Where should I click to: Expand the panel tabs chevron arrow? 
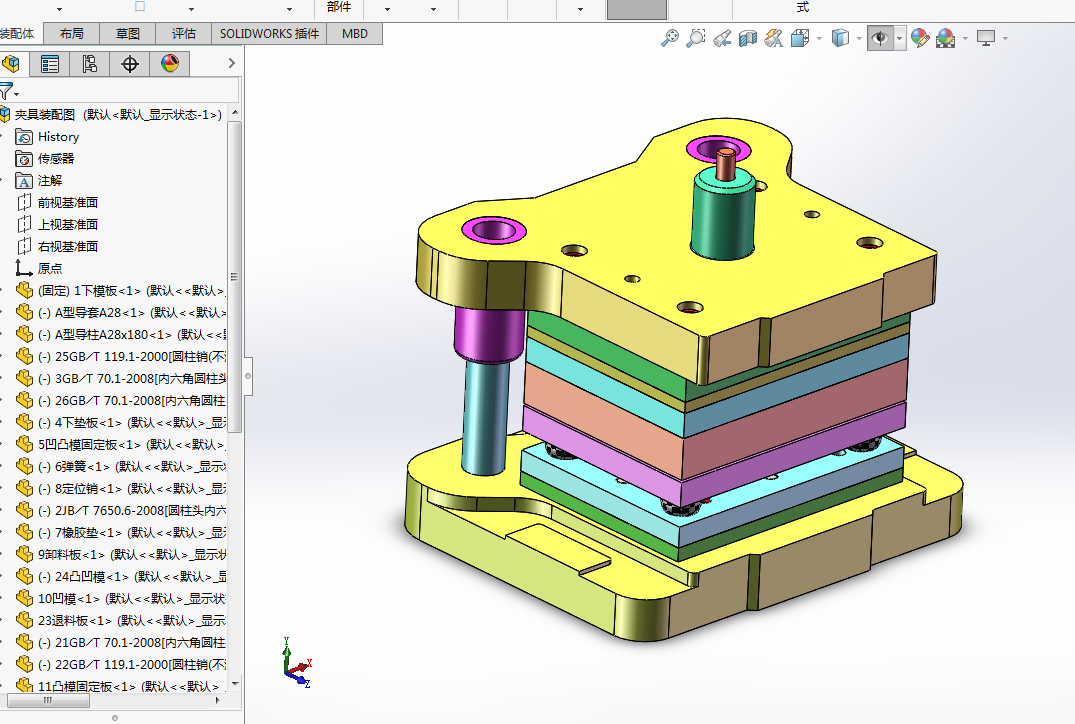pyautogui.click(x=231, y=64)
